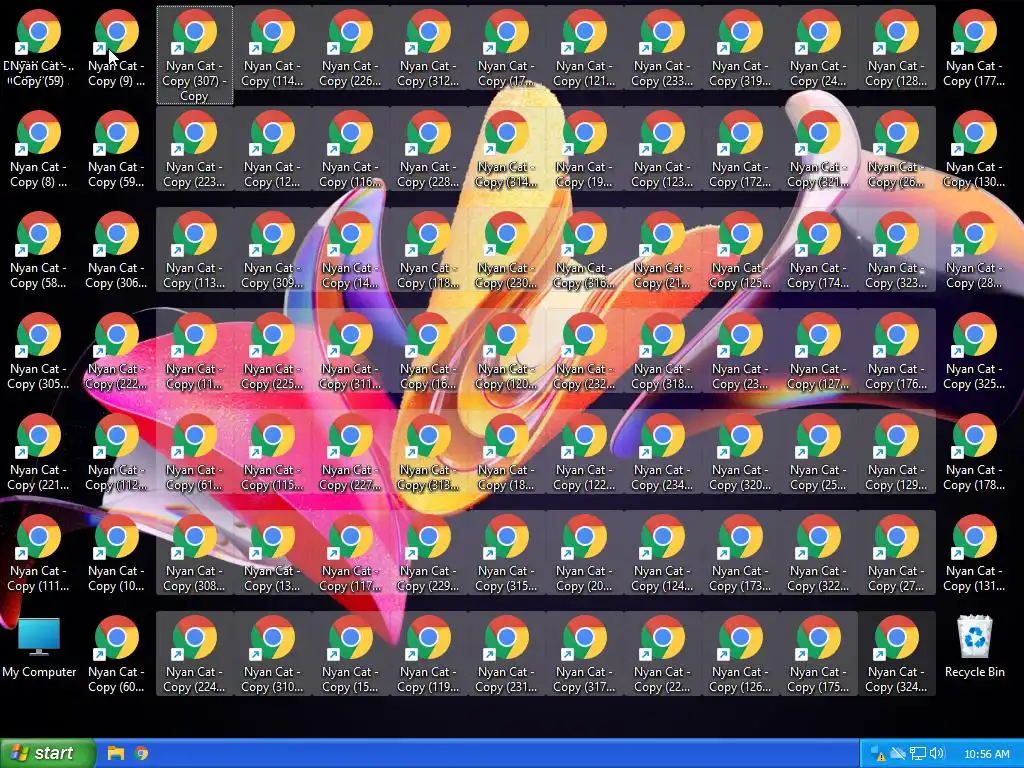Select Nyan Cat Copy (223... icon

coord(194,149)
